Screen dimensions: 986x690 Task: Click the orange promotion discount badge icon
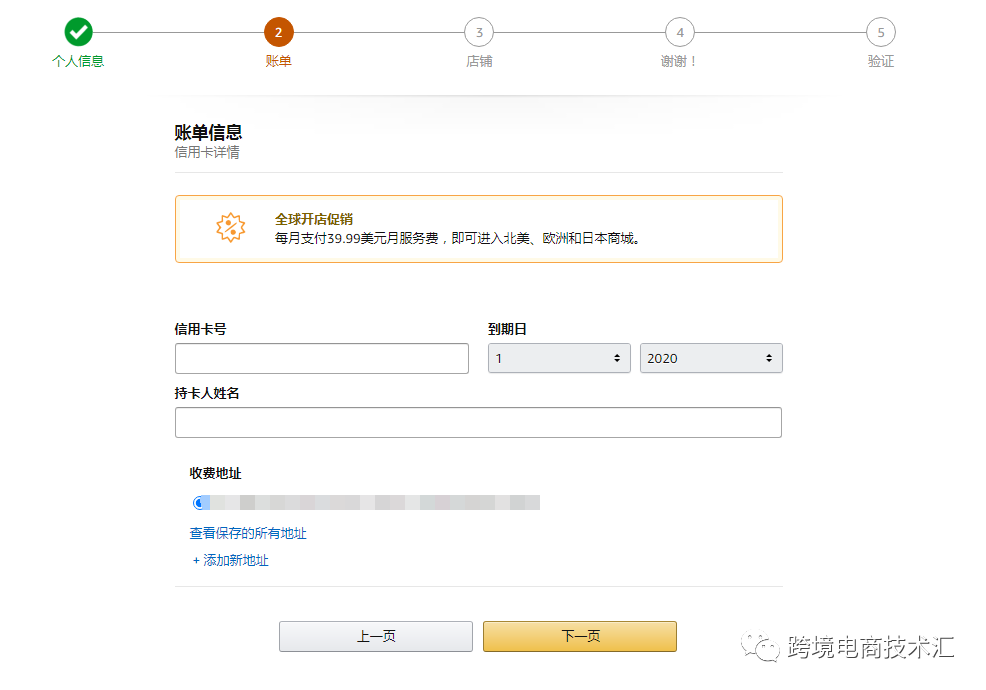pos(231,227)
